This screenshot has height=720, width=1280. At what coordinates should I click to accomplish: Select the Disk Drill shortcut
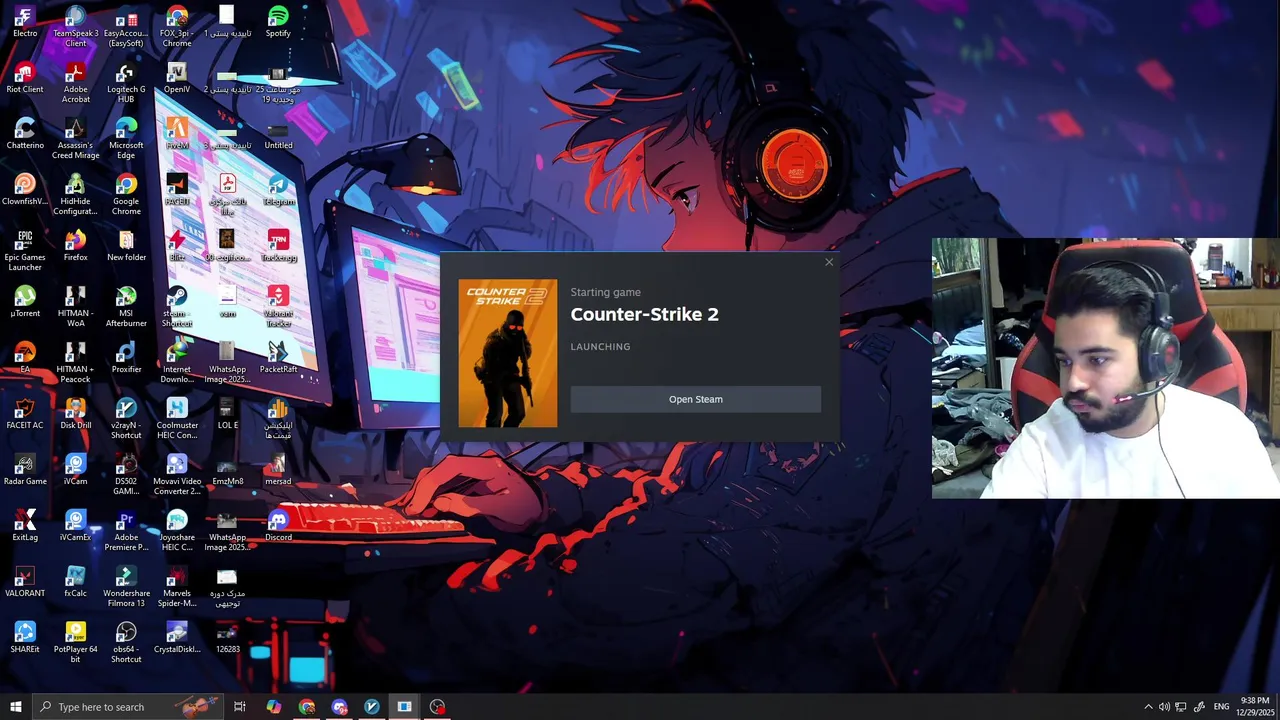[75, 414]
